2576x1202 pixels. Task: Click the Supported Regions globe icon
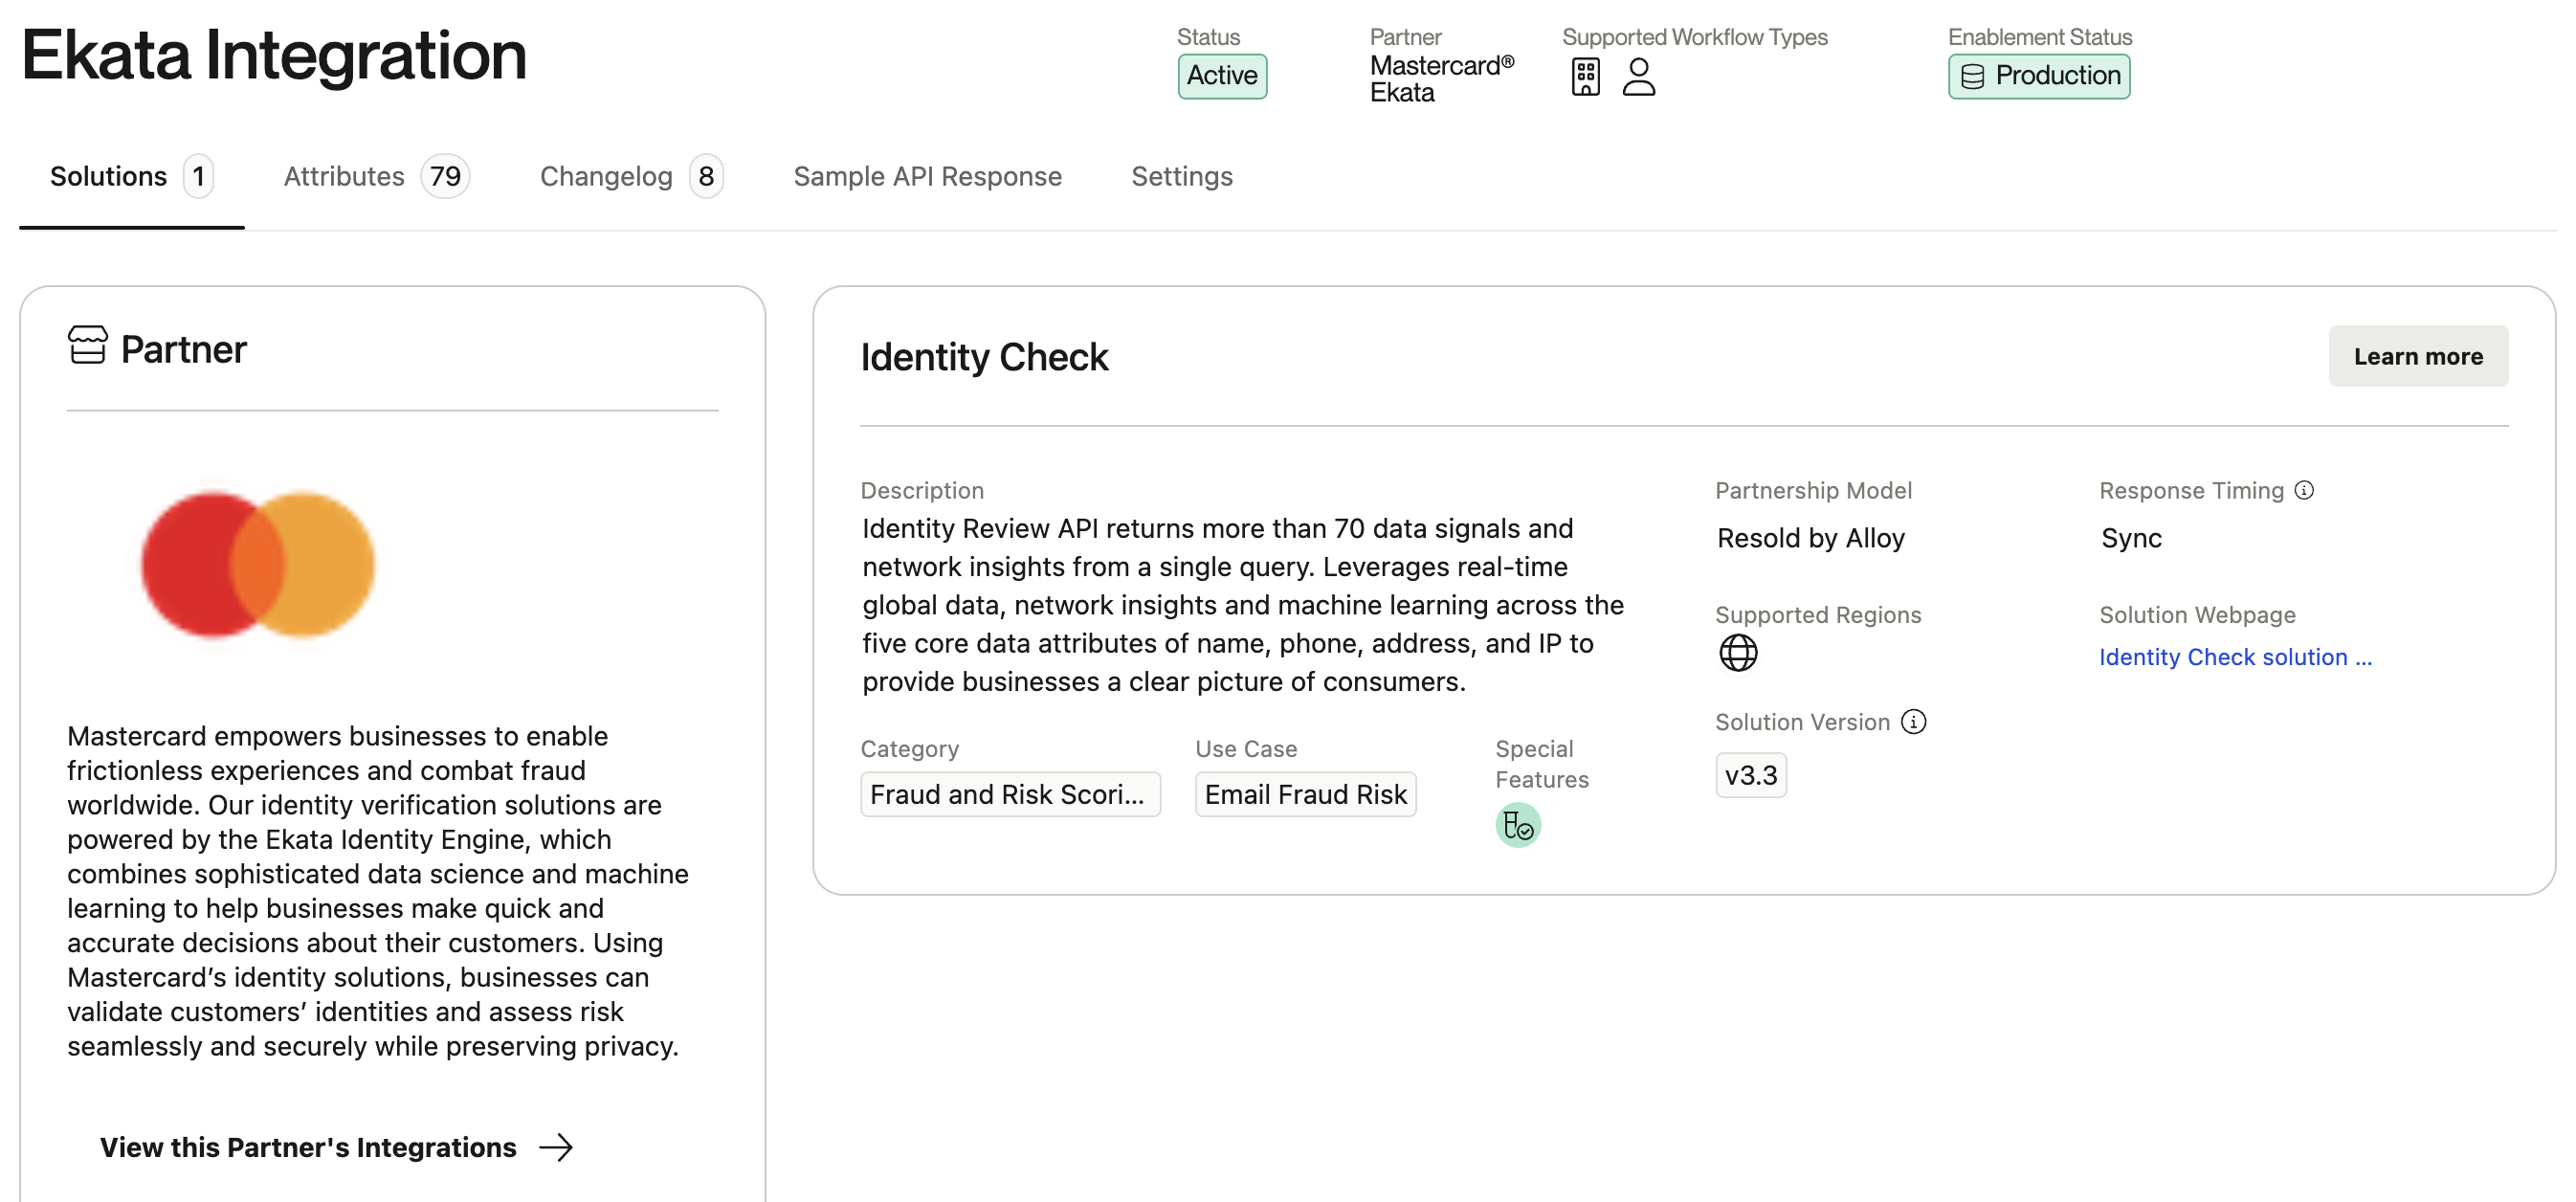click(1738, 654)
